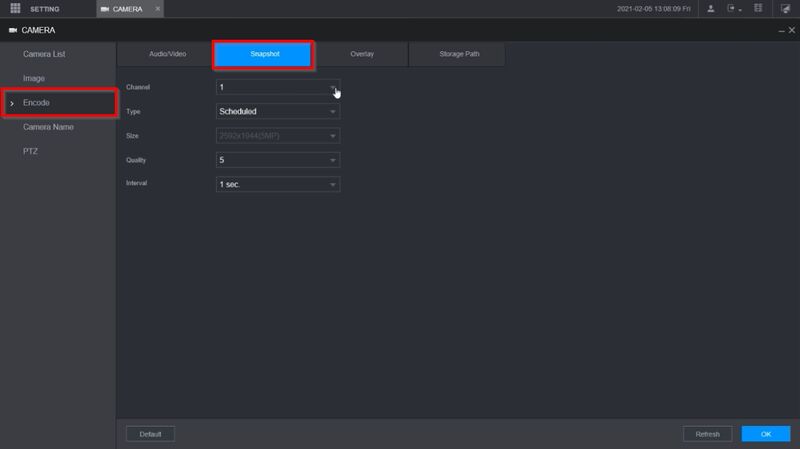Screen dimensions: 800x449
Task: Select the Snapshot tab
Action: (x=263, y=54)
